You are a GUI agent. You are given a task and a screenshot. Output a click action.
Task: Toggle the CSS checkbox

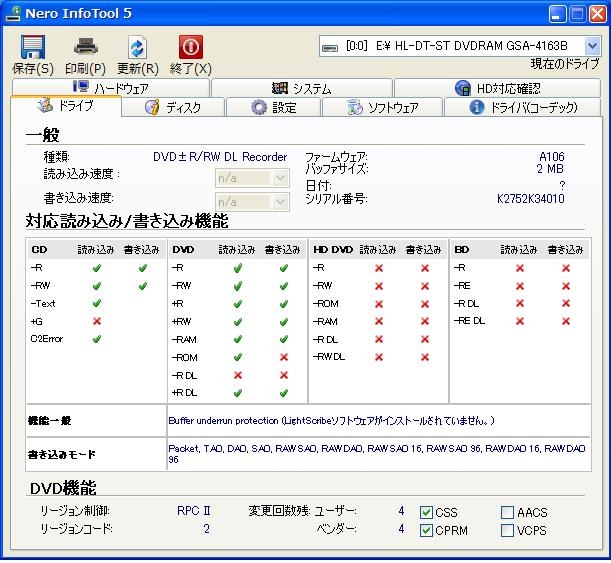(426, 512)
